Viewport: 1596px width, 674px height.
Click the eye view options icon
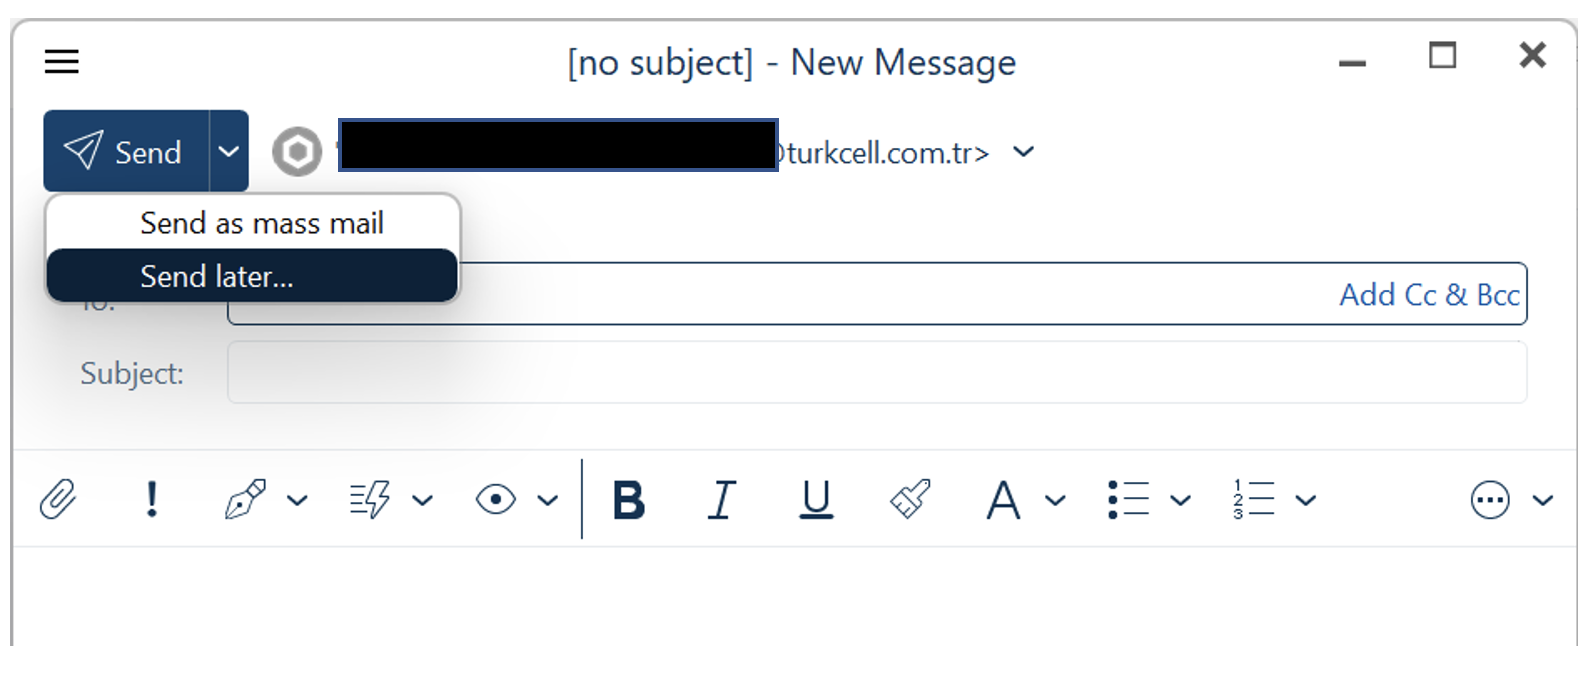[496, 499]
